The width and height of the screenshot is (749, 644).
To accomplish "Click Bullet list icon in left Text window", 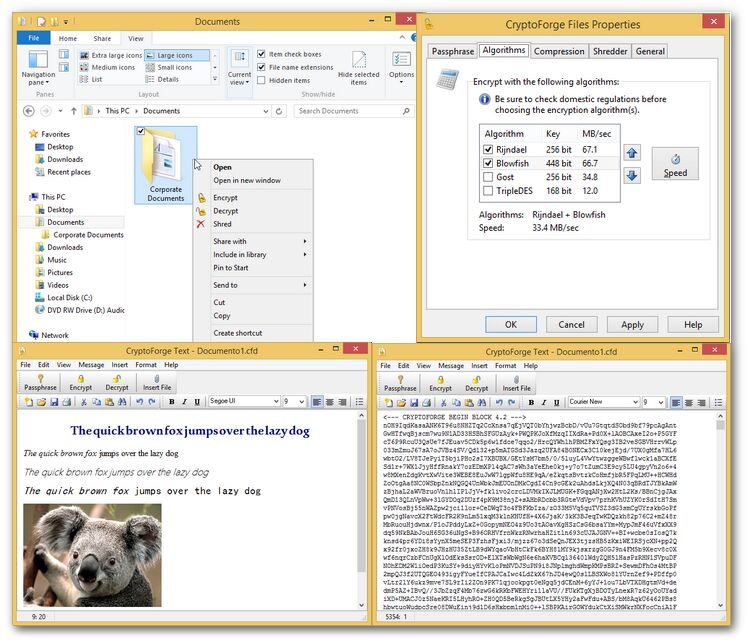I will point(359,402).
